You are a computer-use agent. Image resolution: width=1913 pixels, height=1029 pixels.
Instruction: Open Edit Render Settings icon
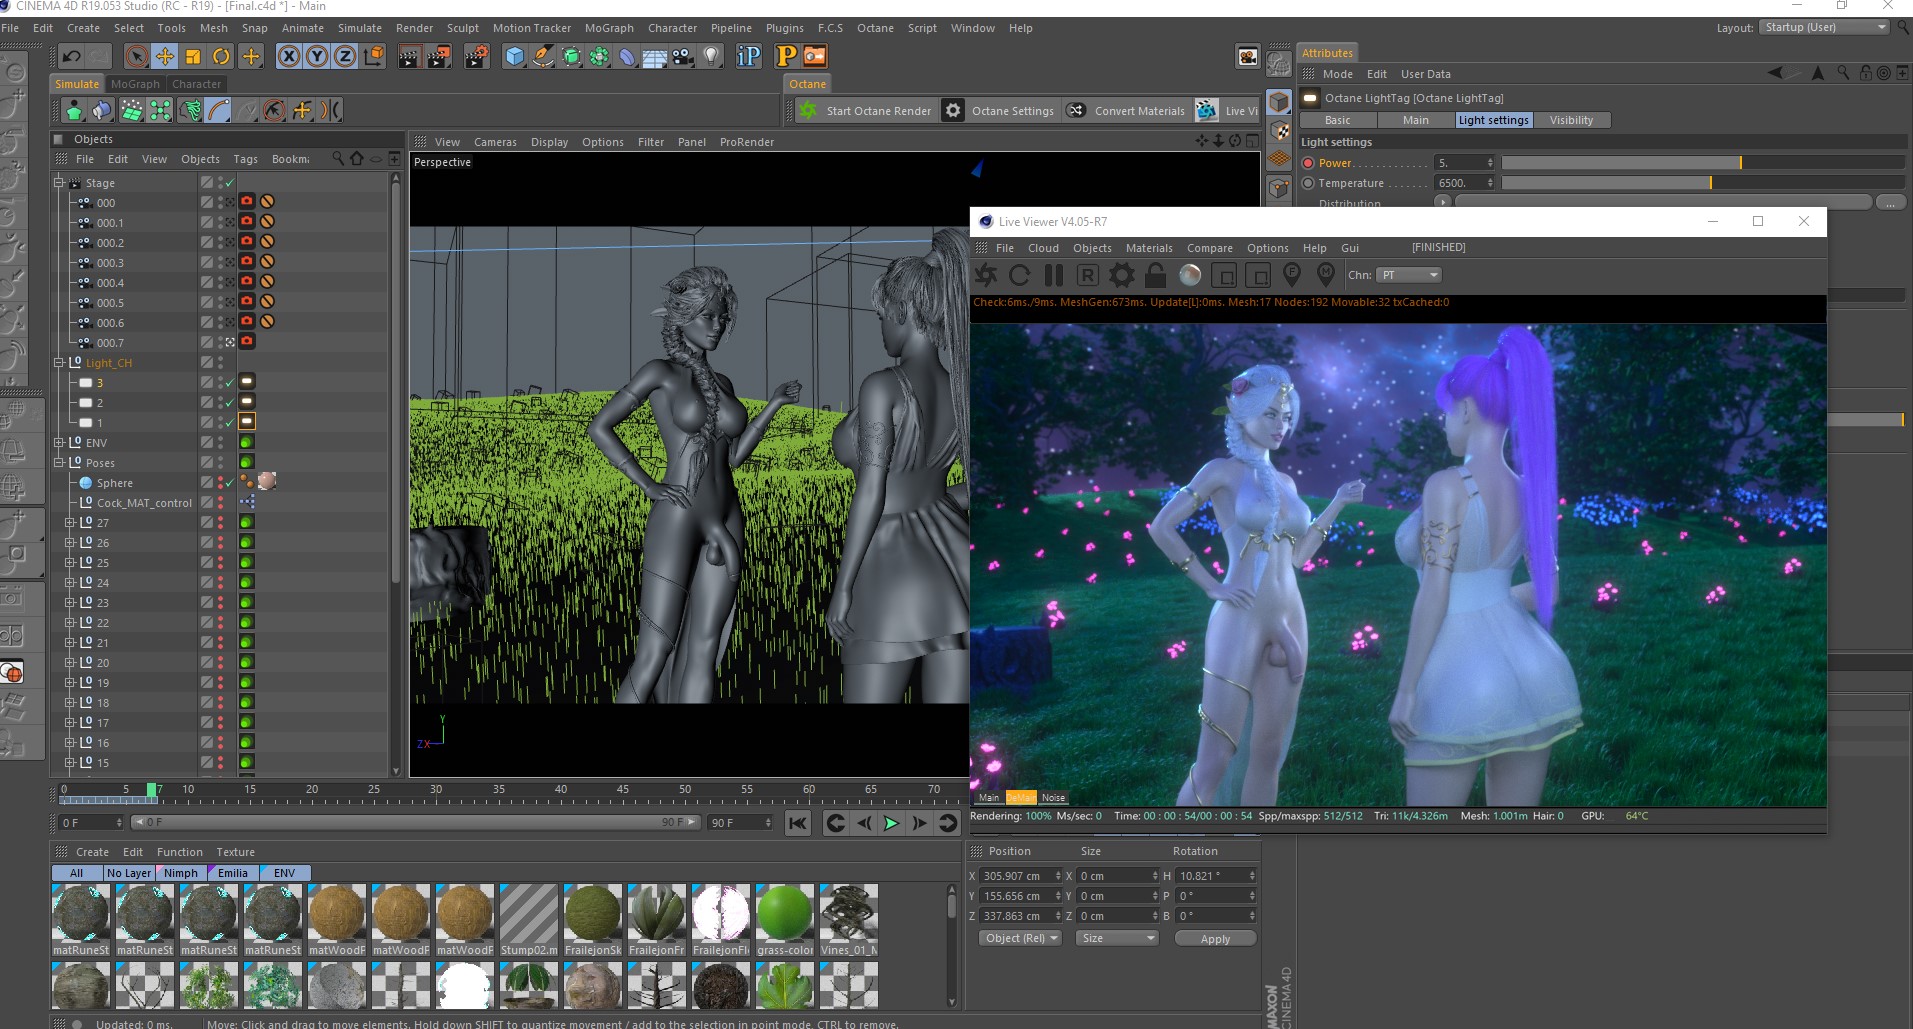(477, 56)
